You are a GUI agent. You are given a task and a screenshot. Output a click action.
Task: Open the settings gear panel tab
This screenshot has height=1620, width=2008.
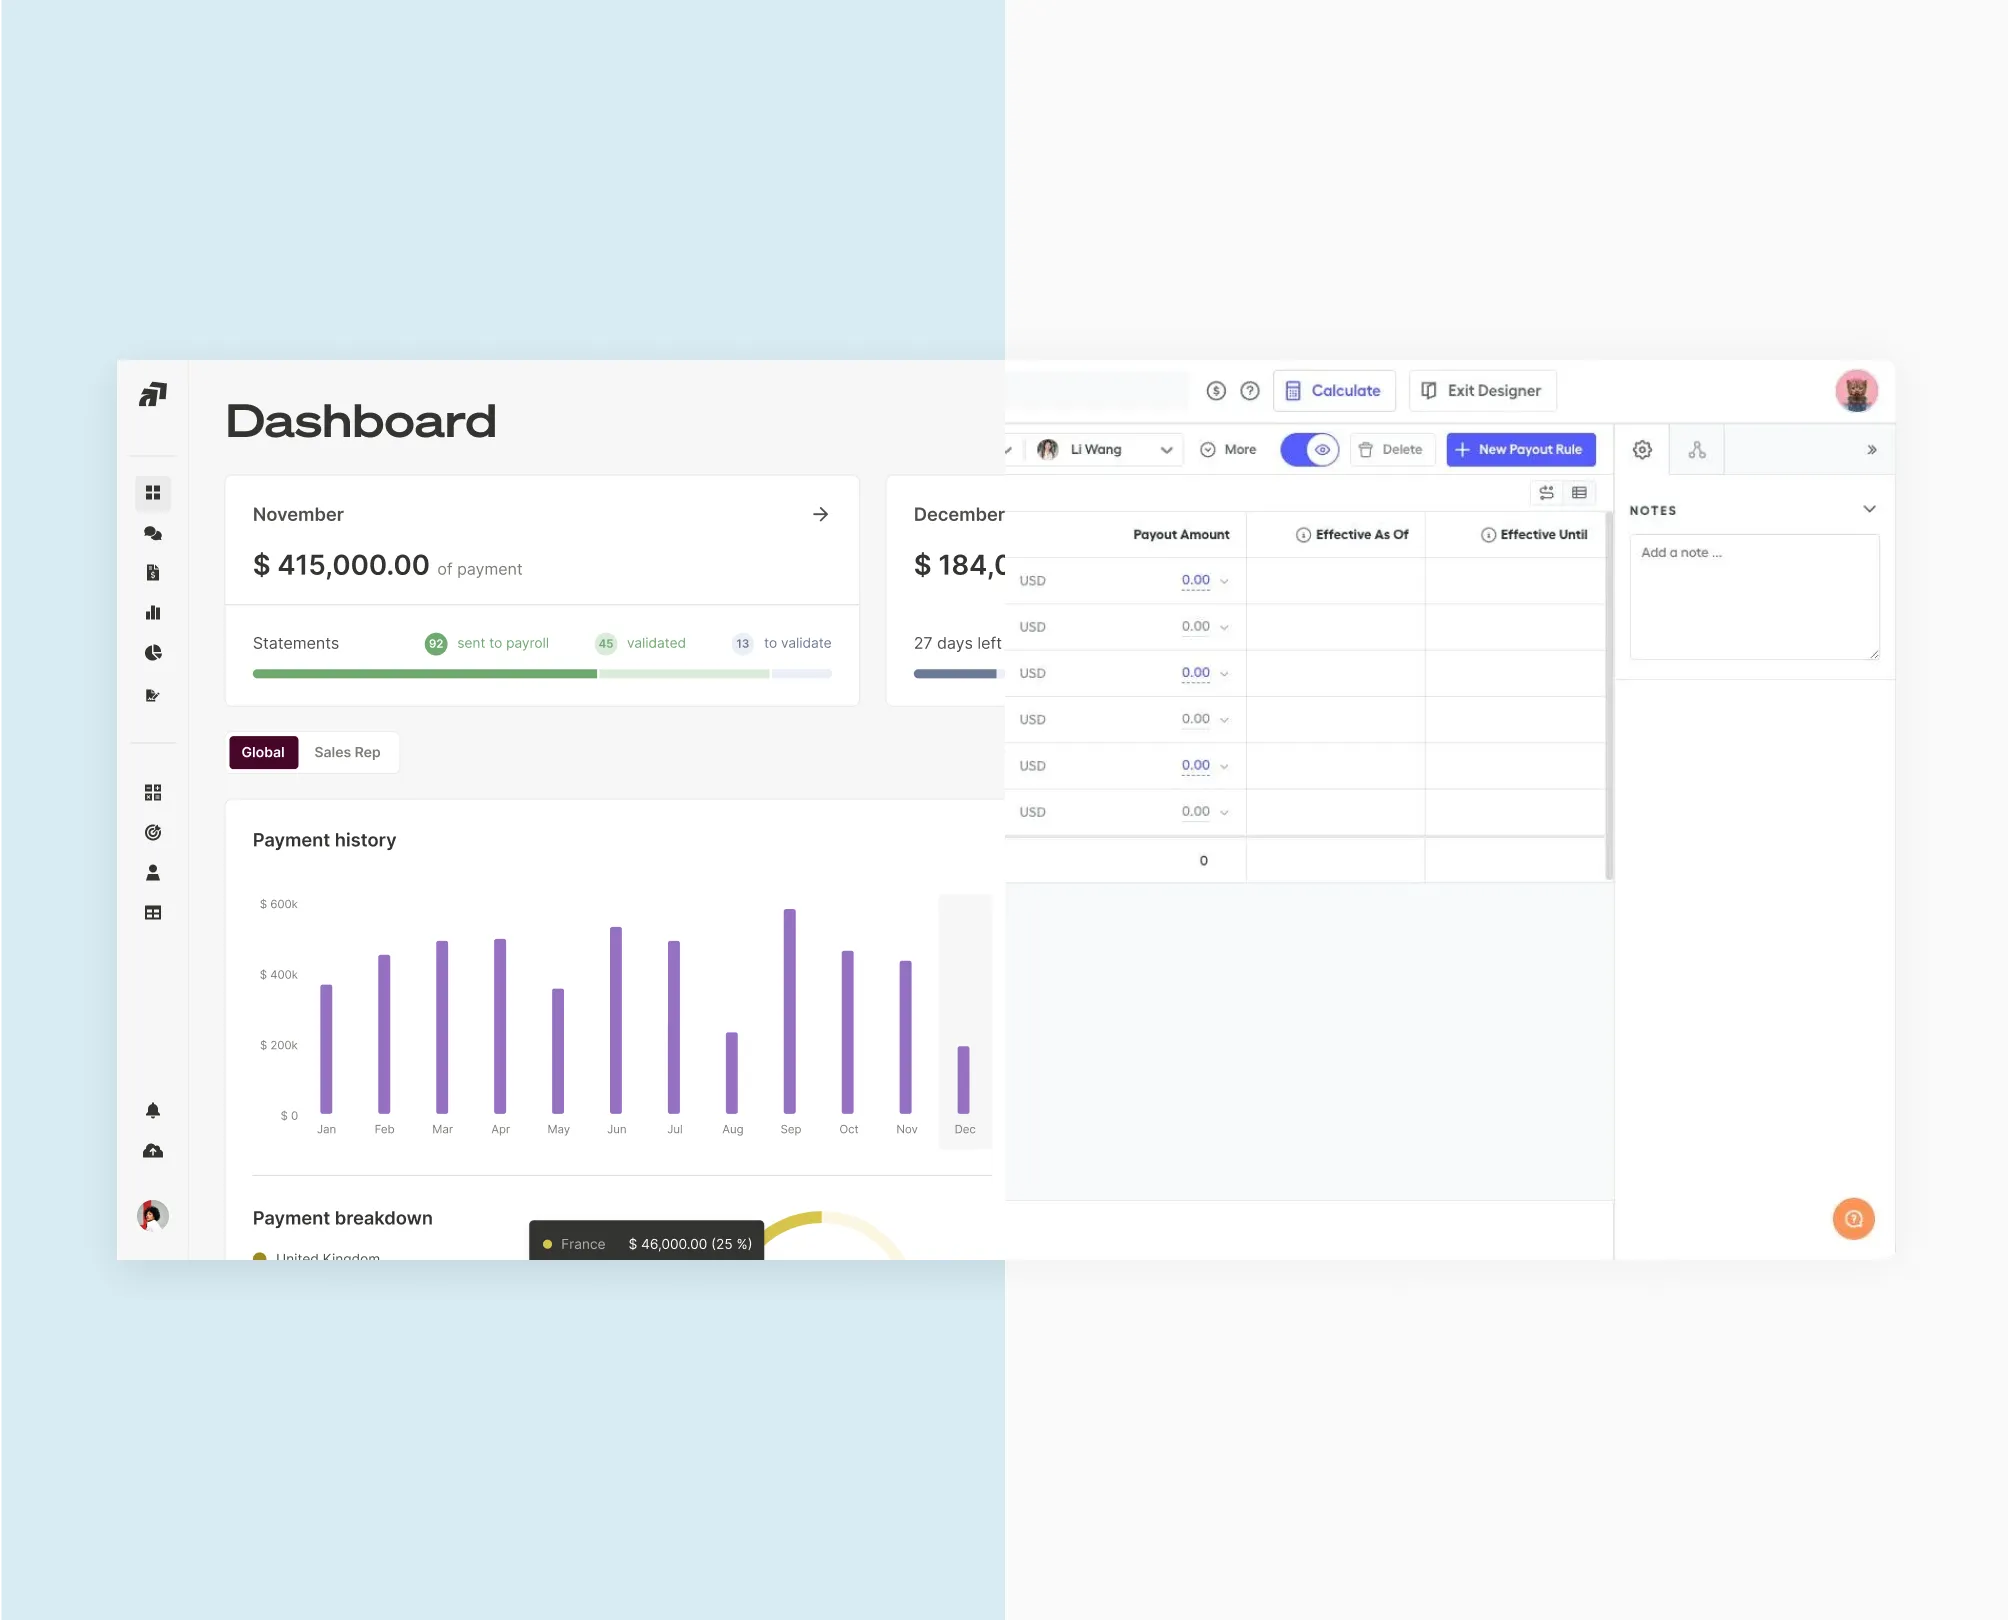1642,450
